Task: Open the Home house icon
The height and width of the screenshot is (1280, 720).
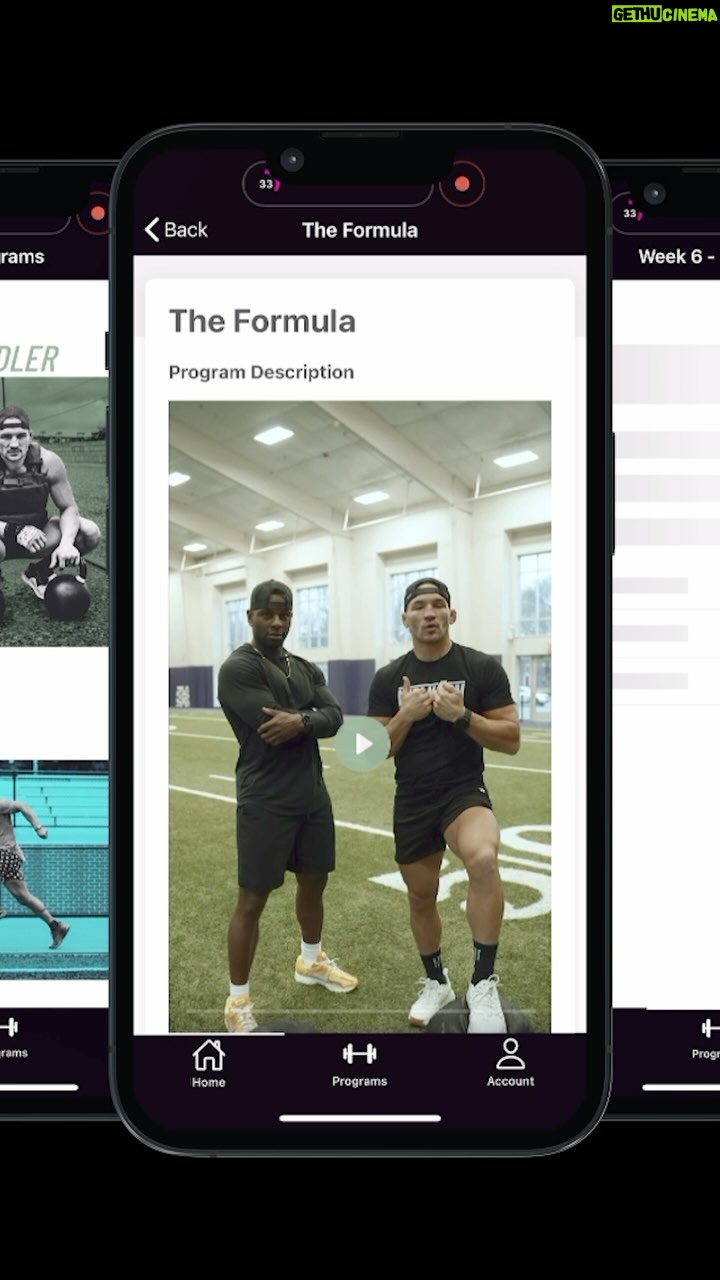Action: [209, 1055]
